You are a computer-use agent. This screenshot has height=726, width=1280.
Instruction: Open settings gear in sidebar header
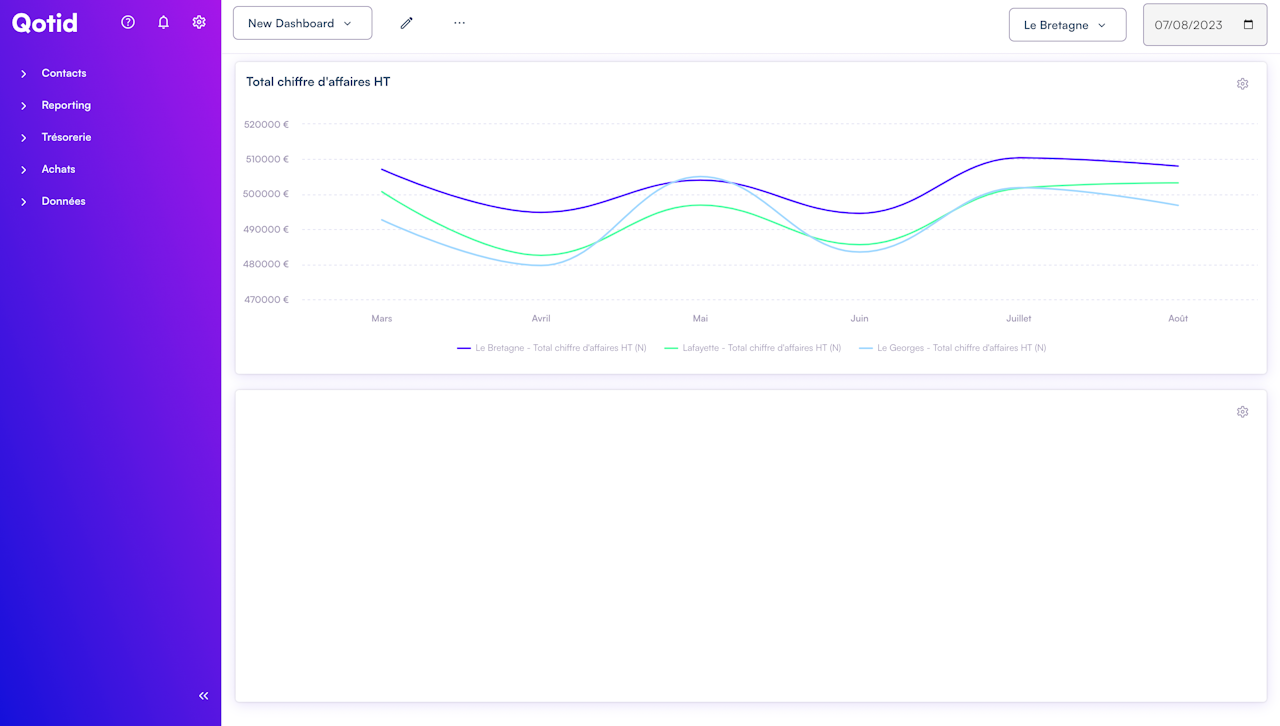[199, 22]
